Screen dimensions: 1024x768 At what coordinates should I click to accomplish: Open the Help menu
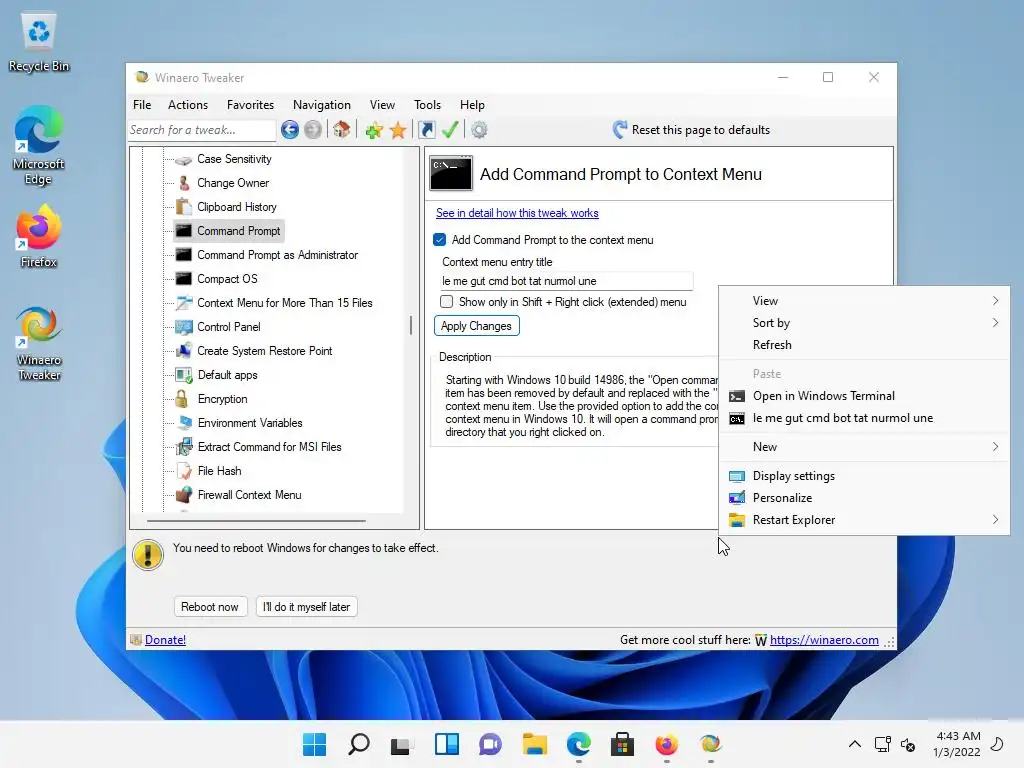(472, 104)
